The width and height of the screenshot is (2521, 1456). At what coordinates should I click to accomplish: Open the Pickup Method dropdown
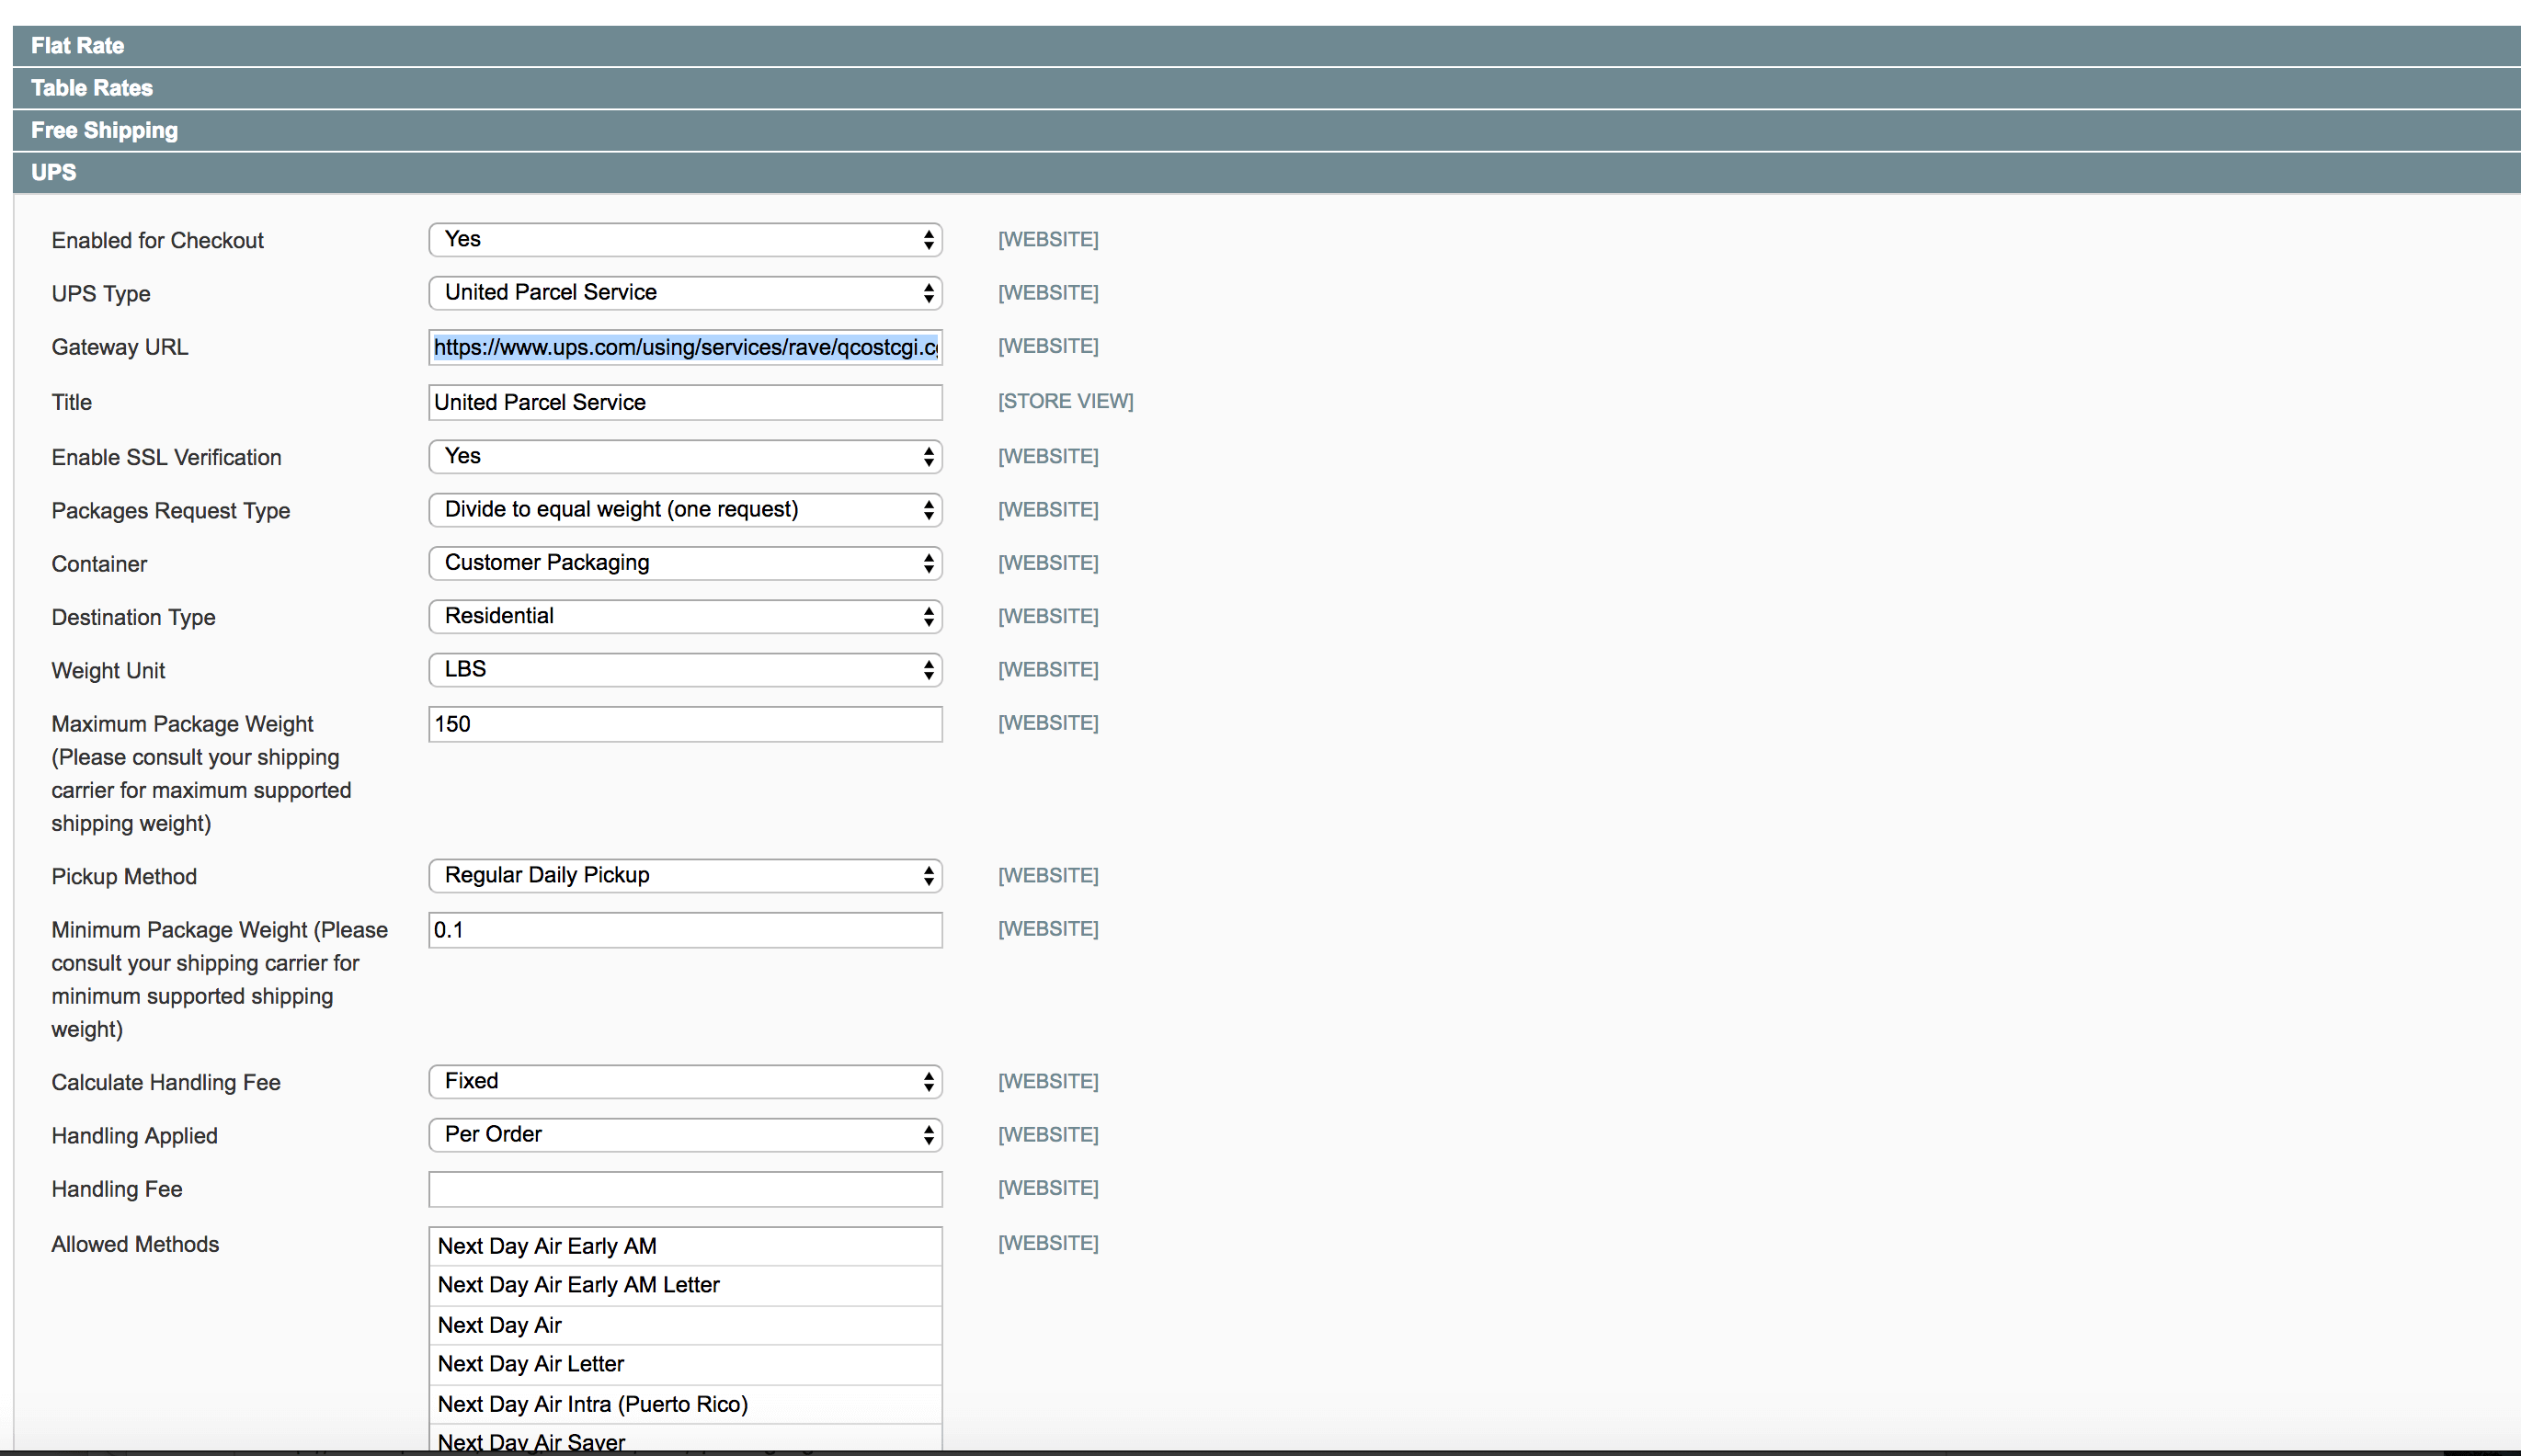click(685, 876)
